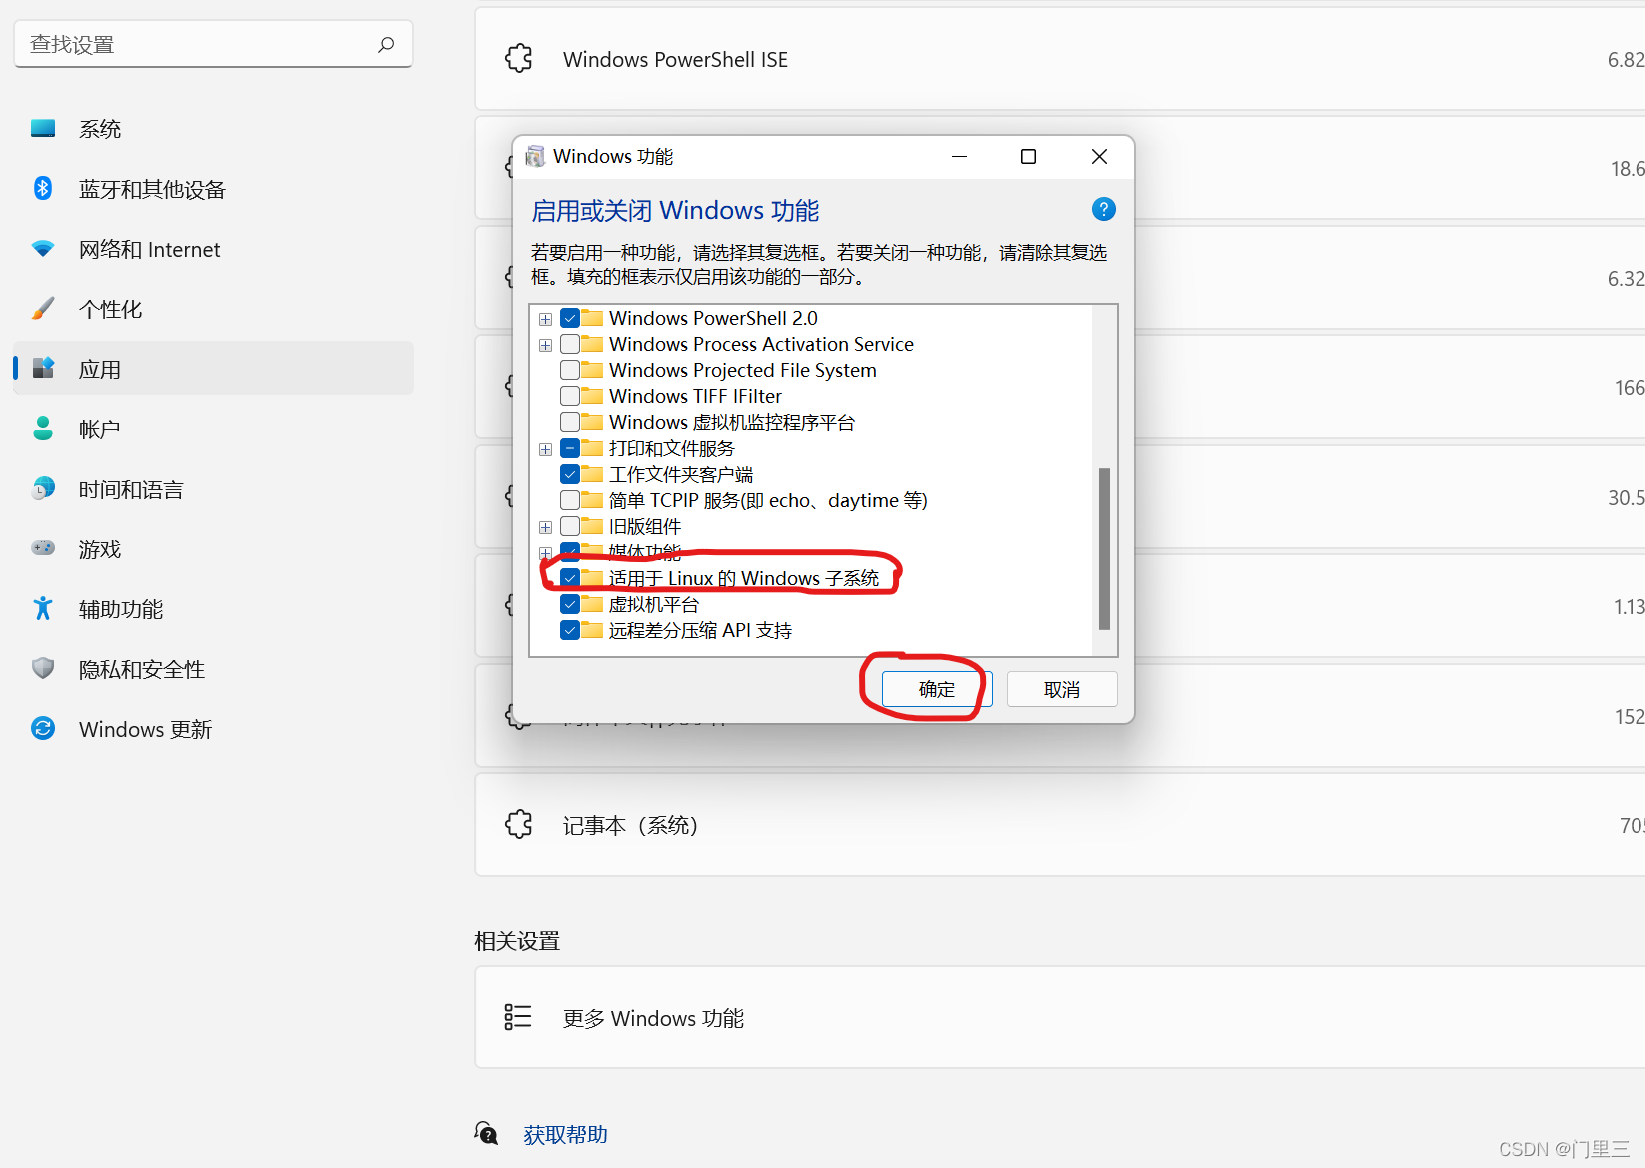
Task: Check Windows 虚拟机监控程序平台 checkbox
Action: (x=570, y=422)
